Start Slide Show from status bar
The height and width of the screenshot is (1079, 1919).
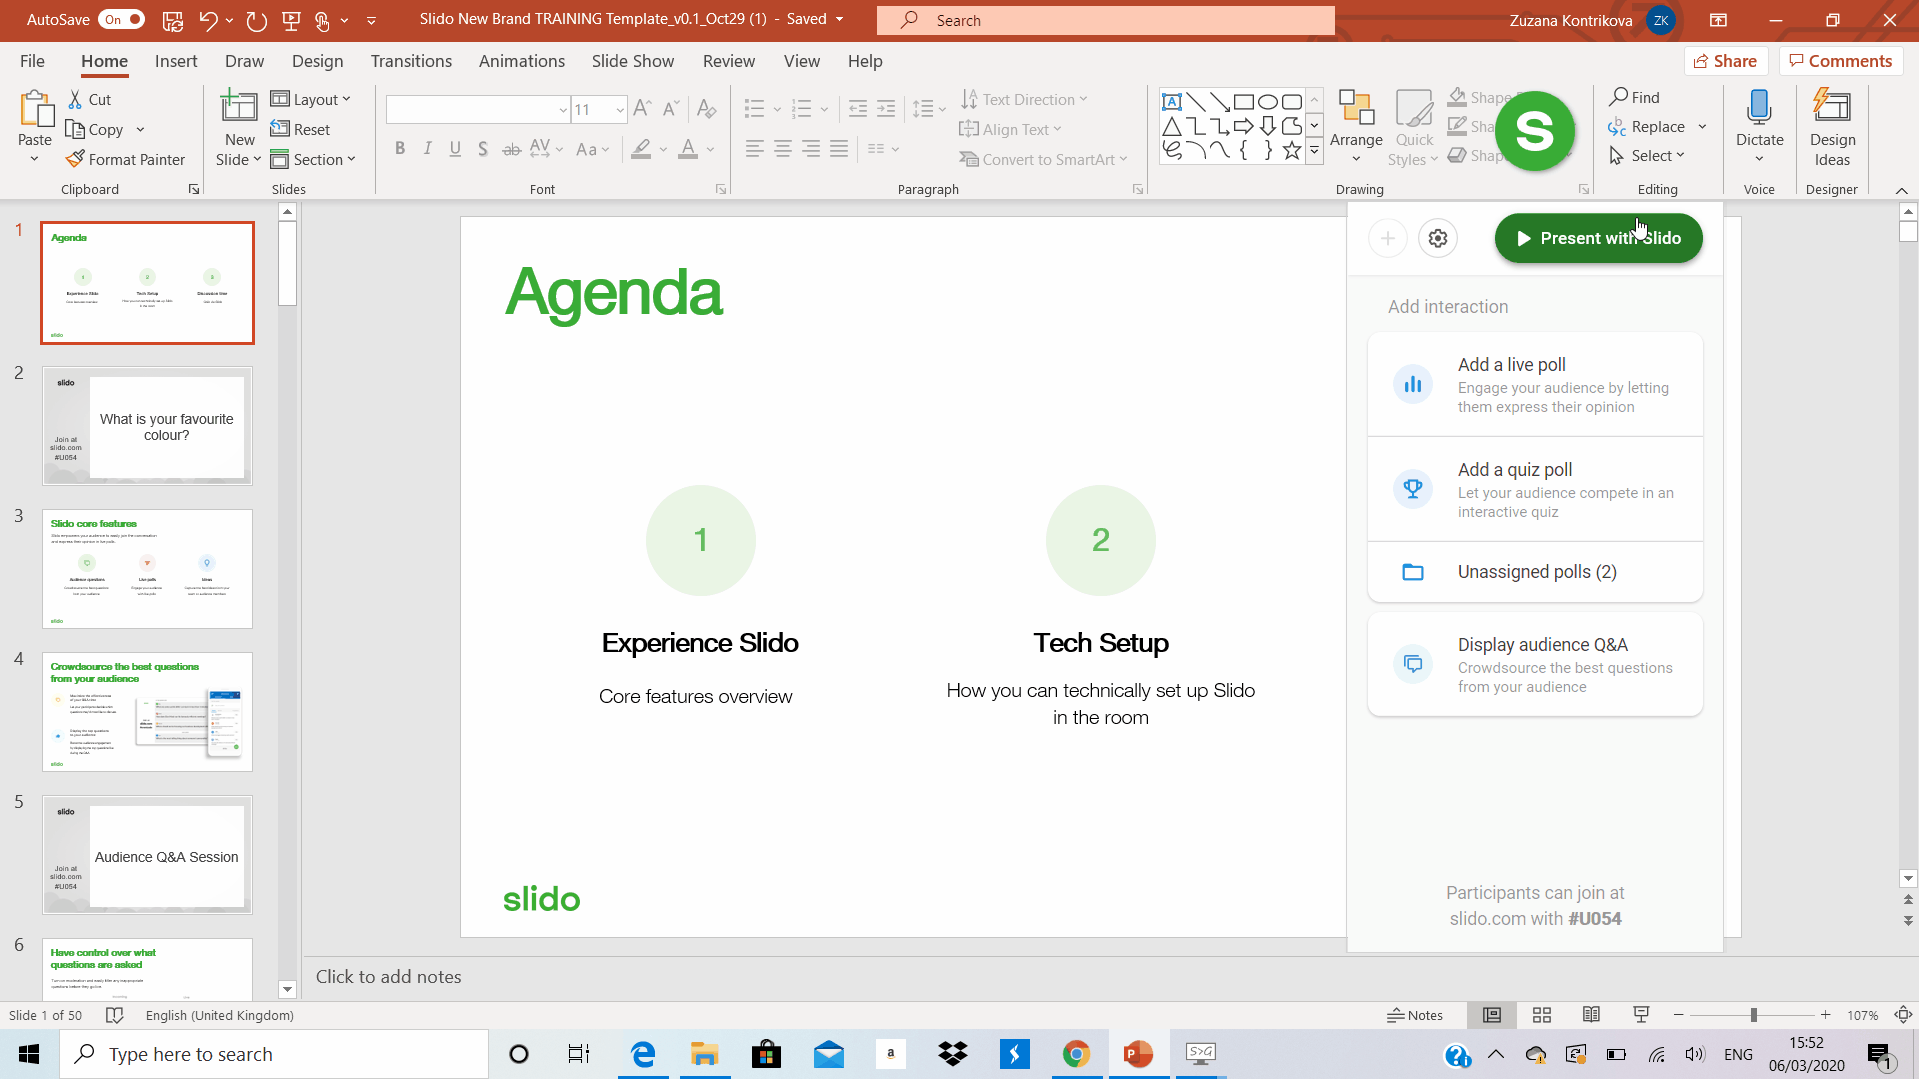[x=1641, y=1015]
